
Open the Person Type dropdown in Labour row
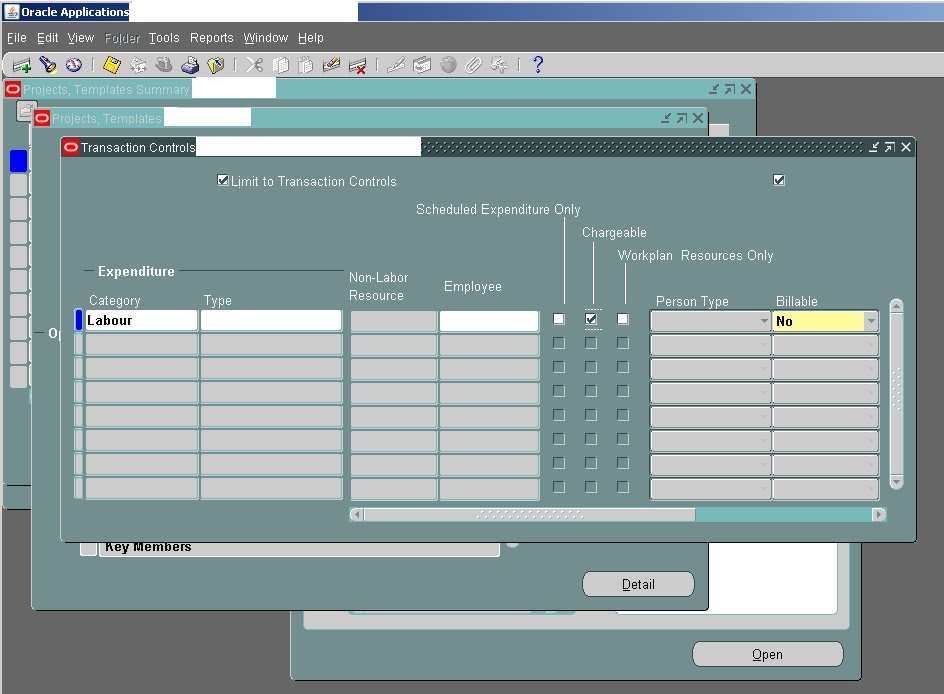[x=764, y=321]
